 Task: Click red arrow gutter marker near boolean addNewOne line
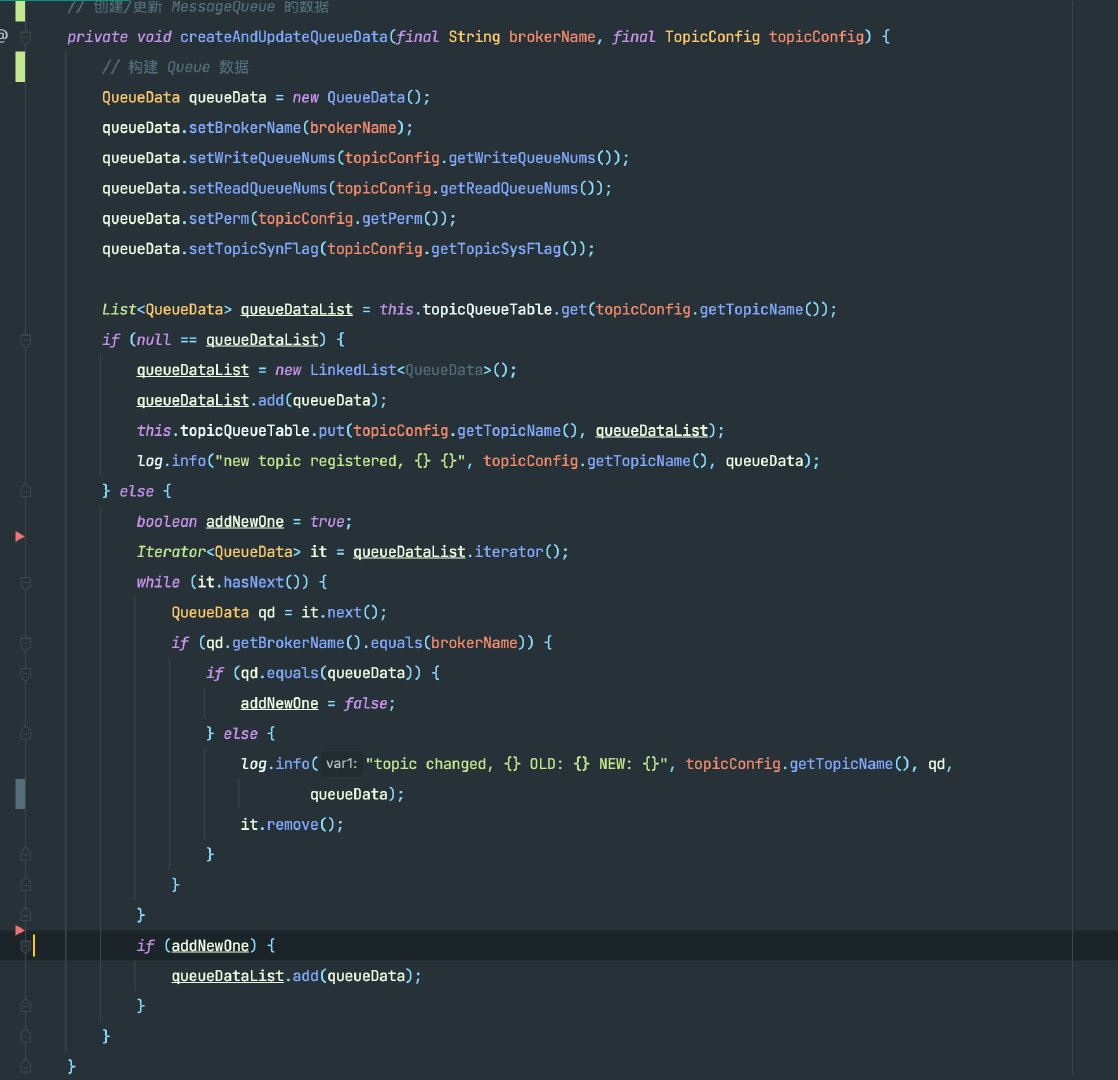[20, 536]
